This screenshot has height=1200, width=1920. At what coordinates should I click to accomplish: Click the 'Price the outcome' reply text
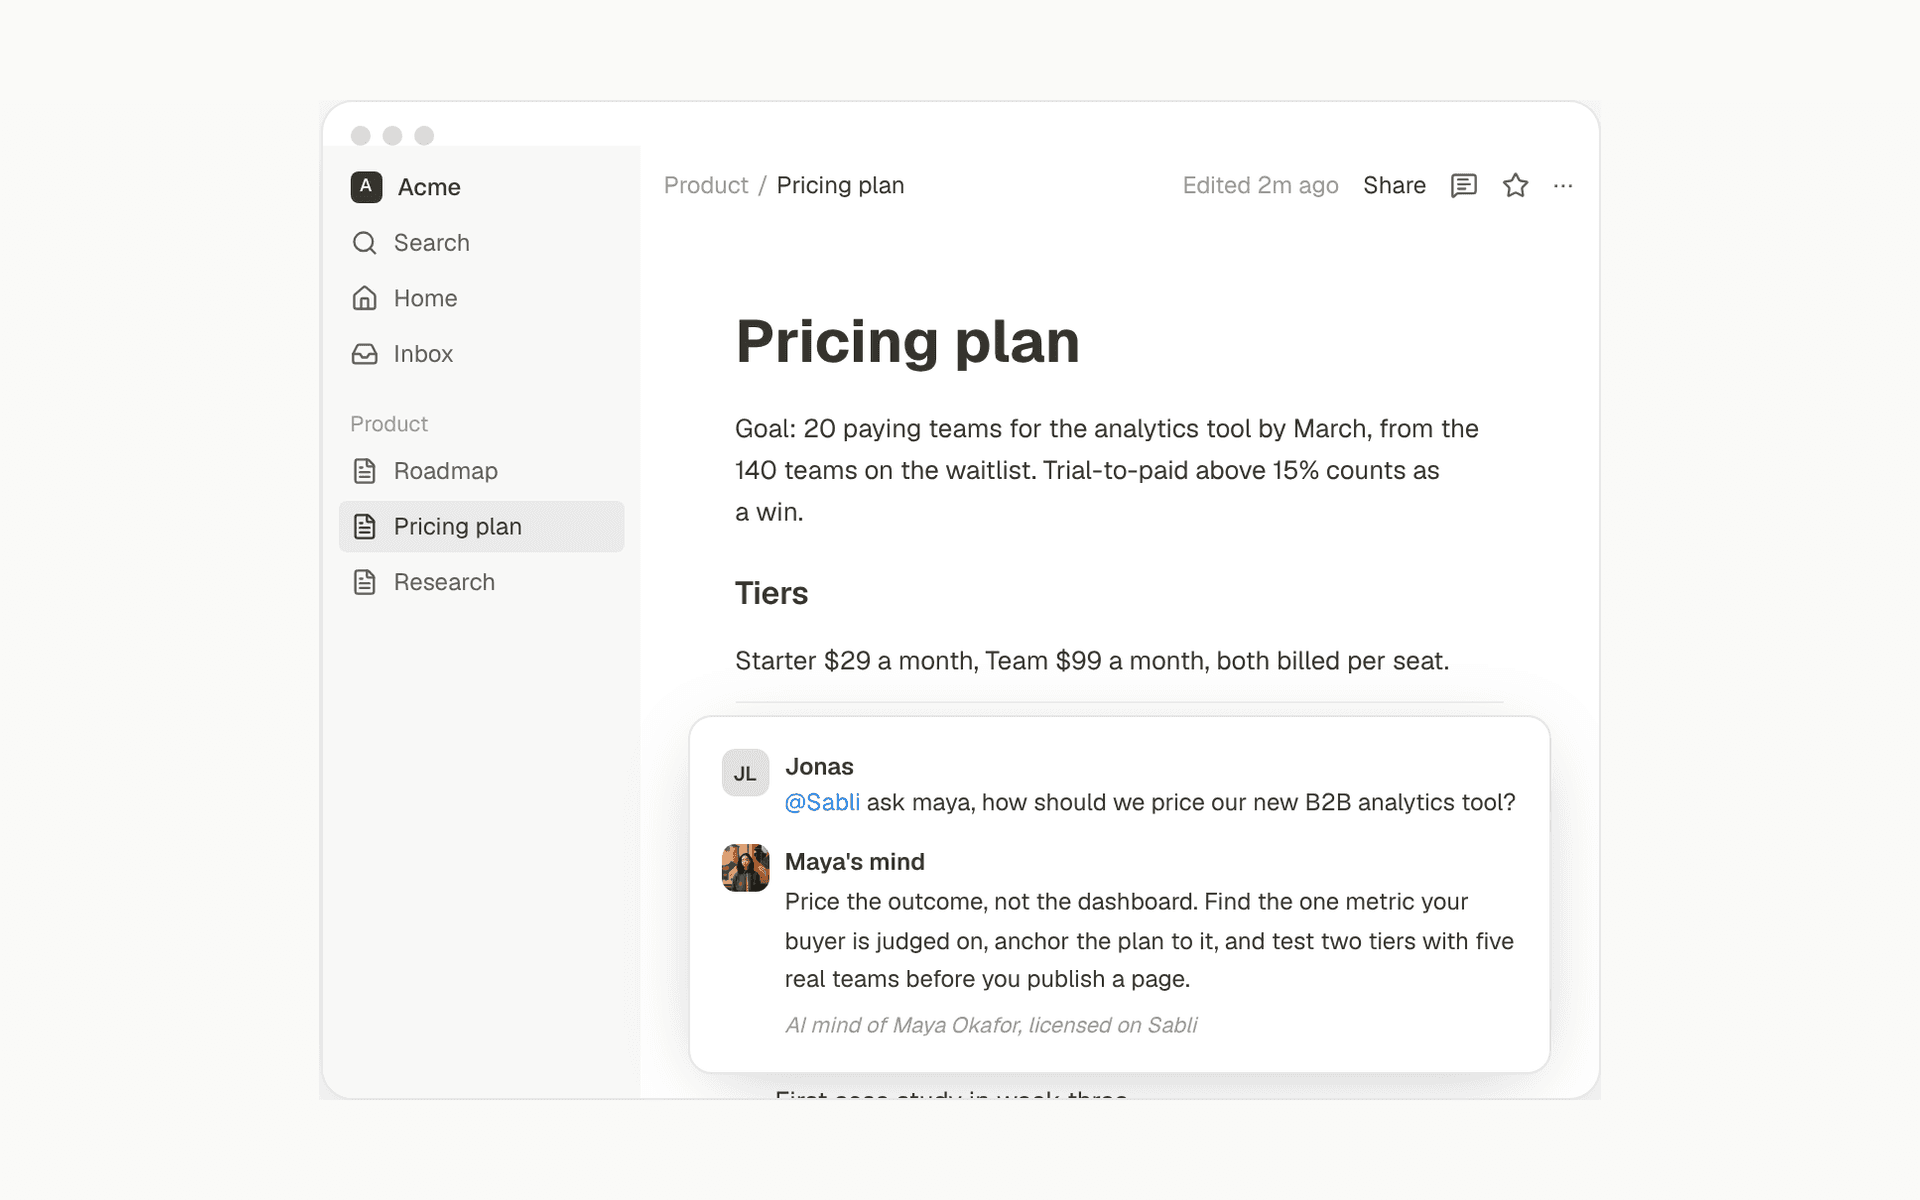pyautogui.click(x=1149, y=940)
